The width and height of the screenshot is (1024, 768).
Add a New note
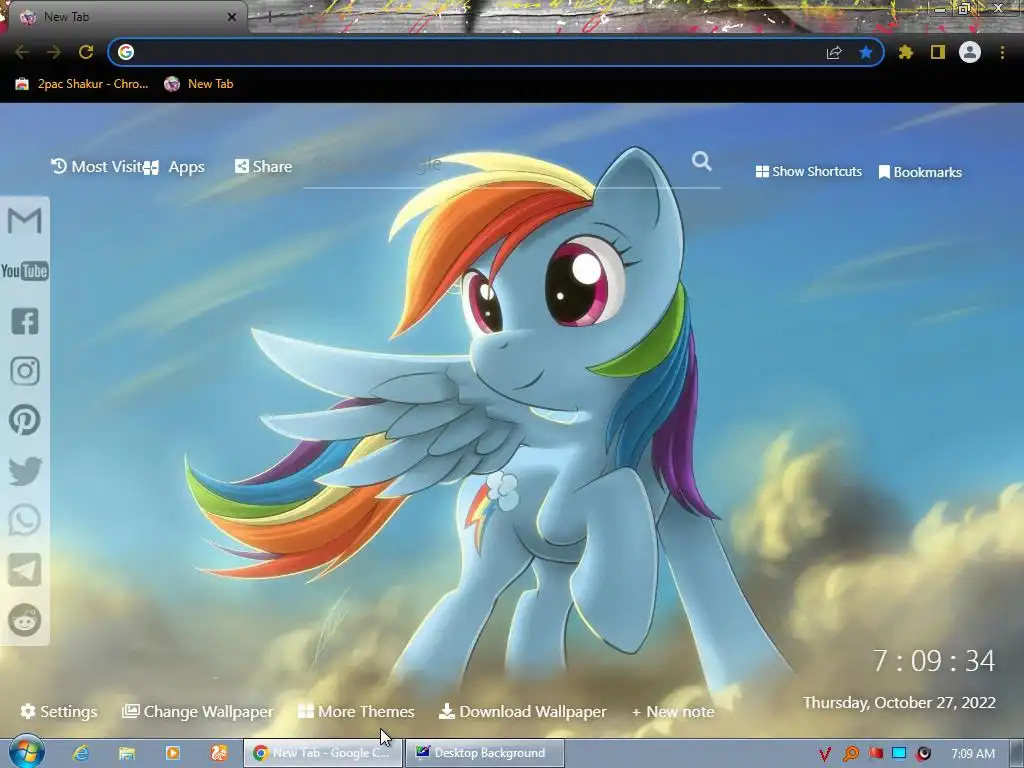coord(673,712)
